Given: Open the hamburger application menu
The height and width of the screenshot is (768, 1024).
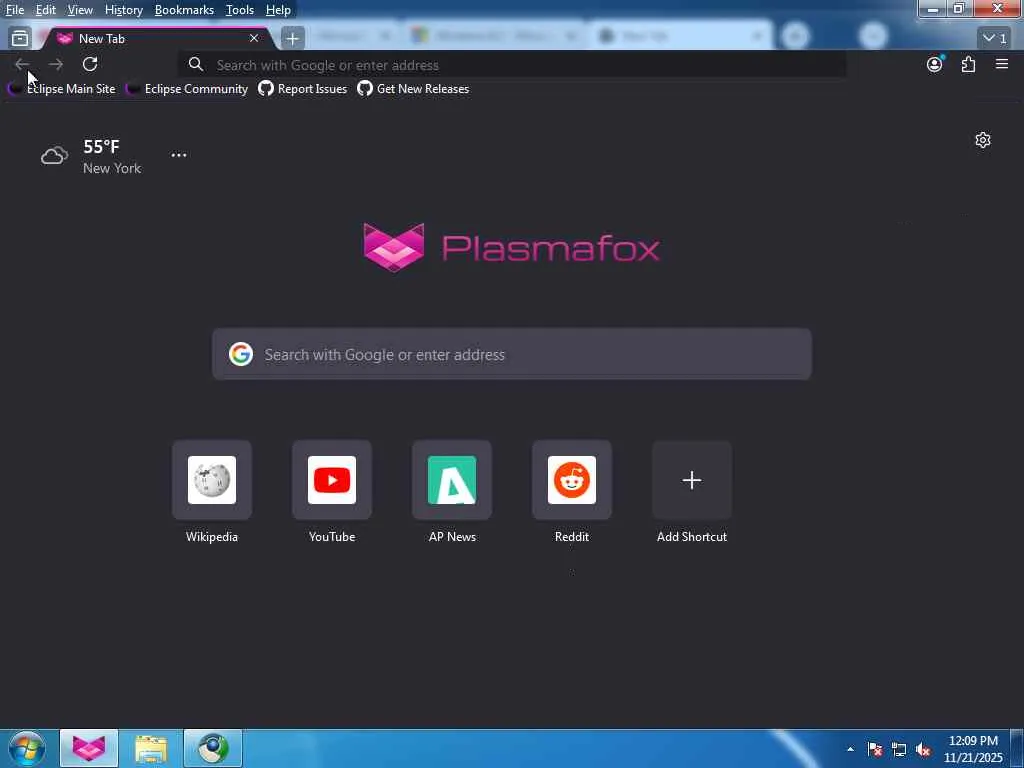Looking at the screenshot, I should click(x=1001, y=64).
